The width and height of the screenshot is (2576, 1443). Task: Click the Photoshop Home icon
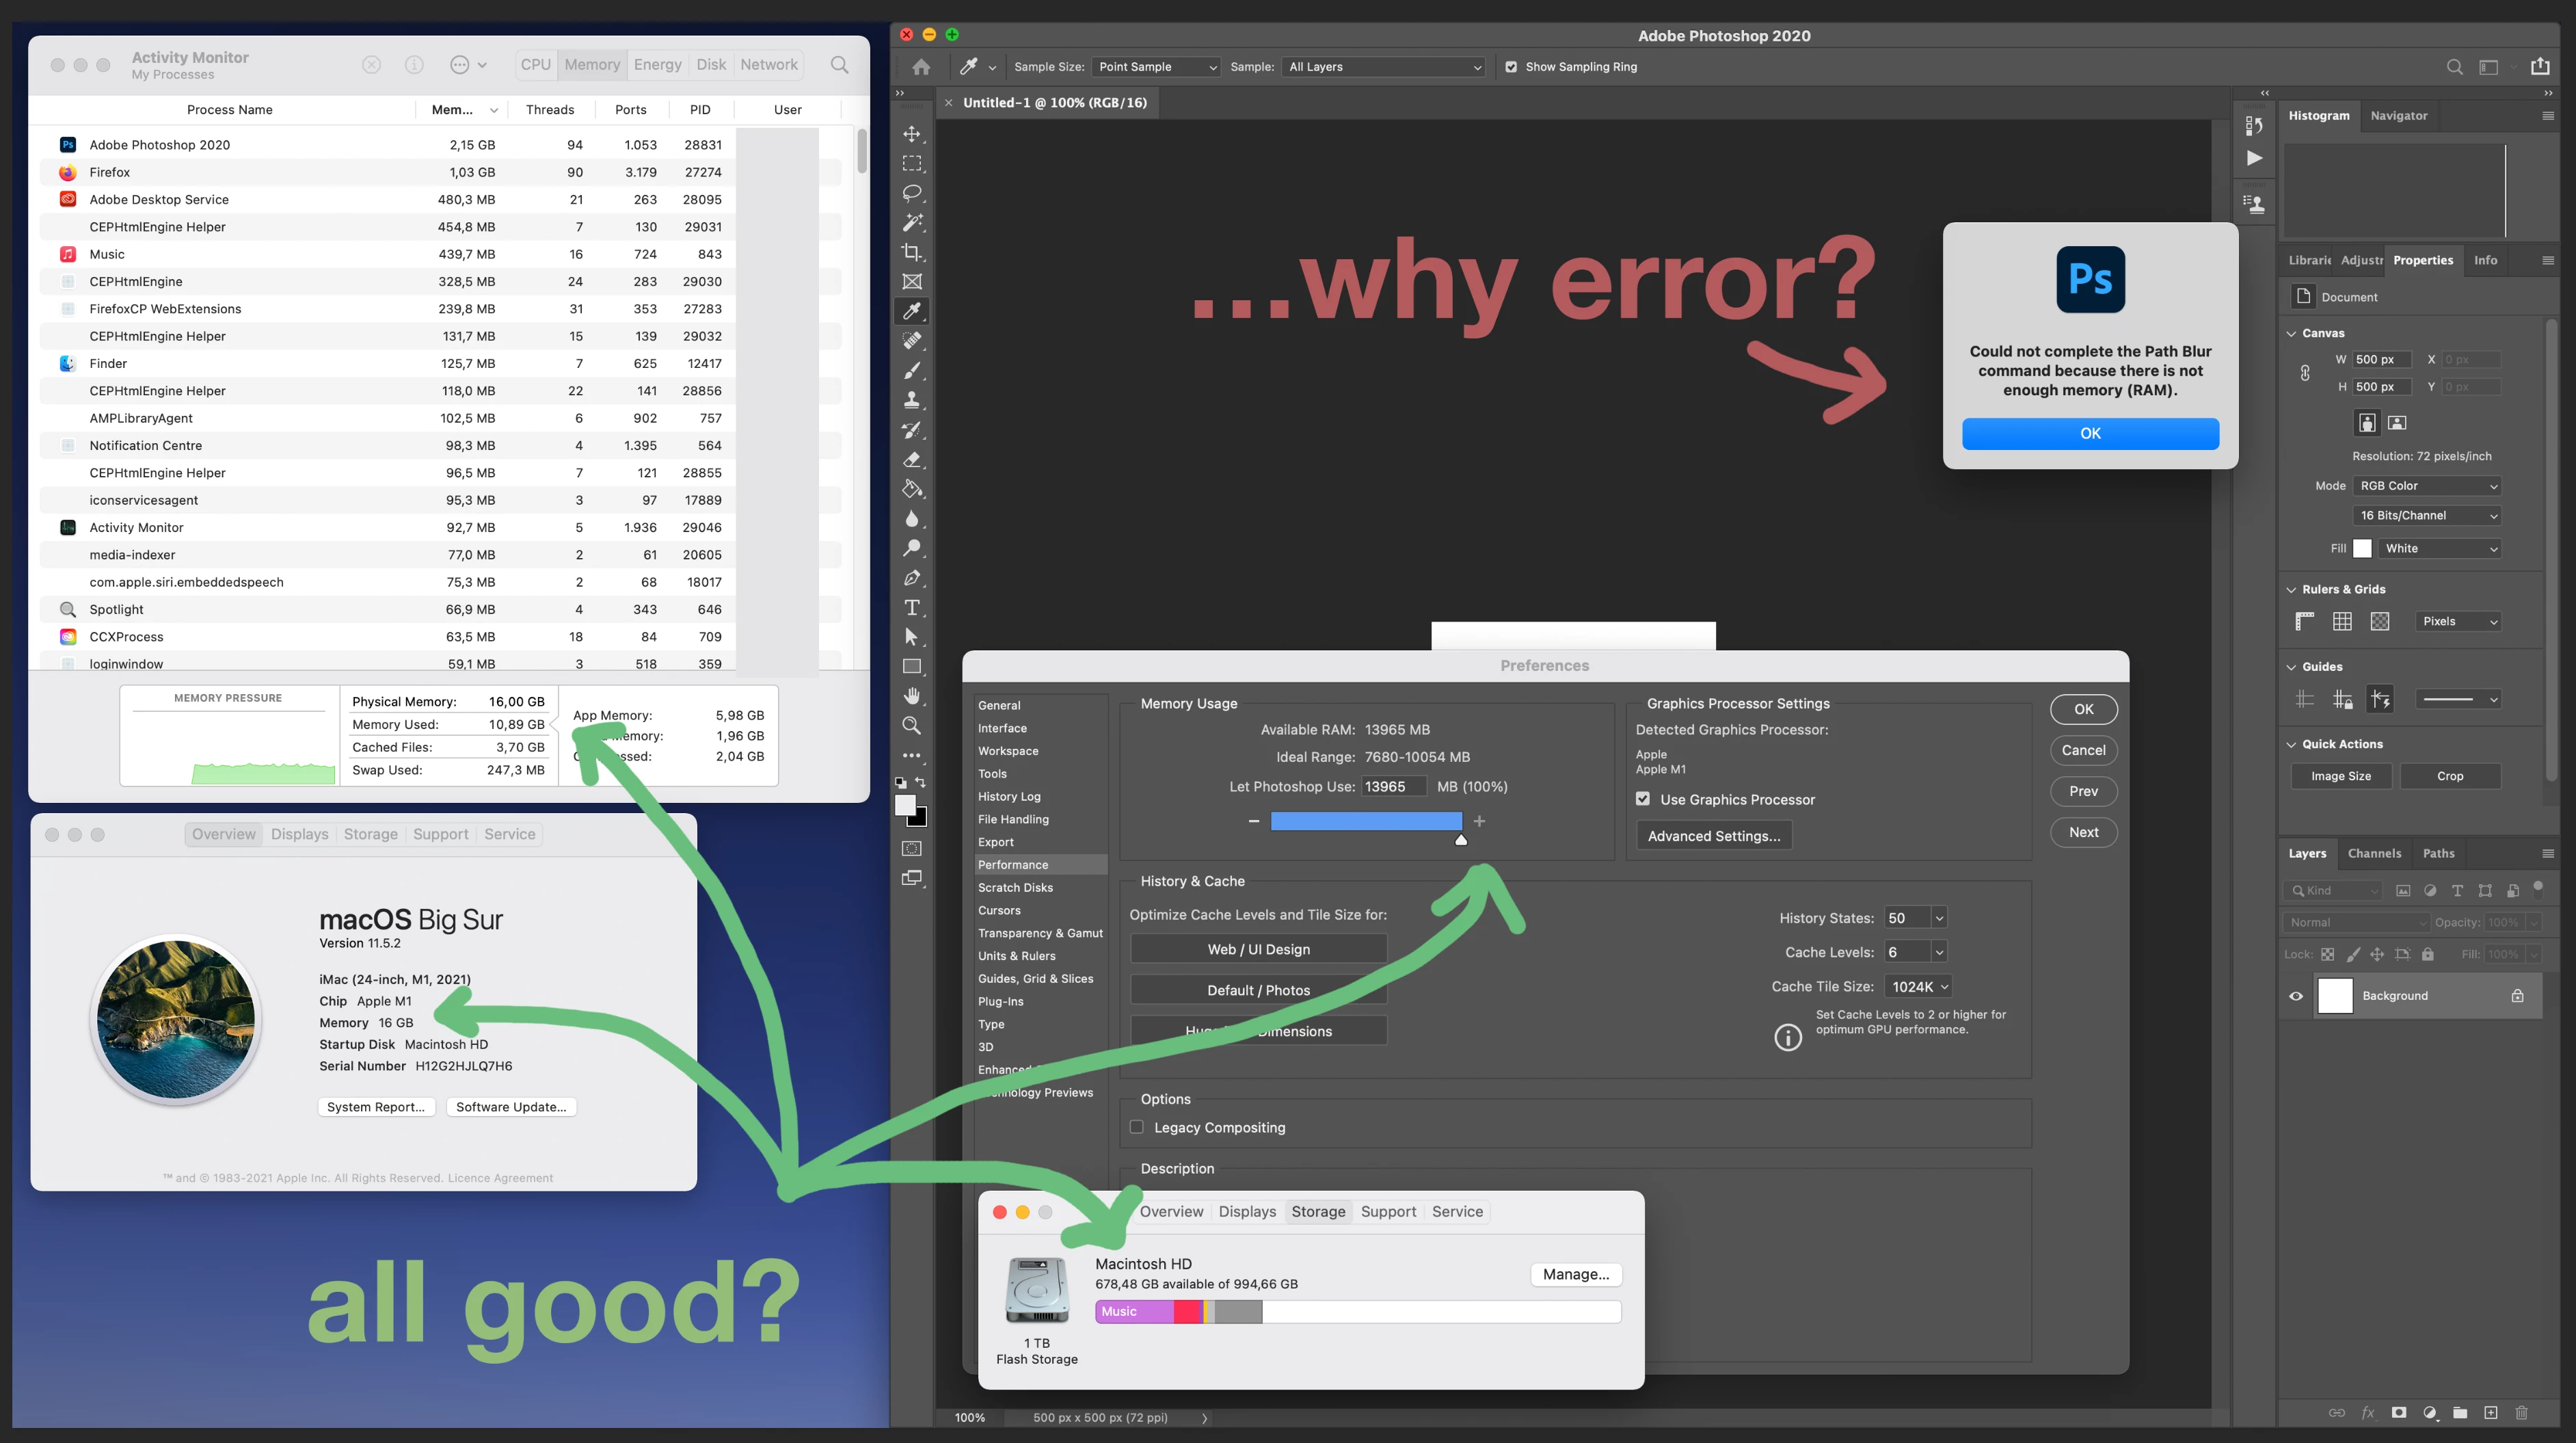[921, 67]
